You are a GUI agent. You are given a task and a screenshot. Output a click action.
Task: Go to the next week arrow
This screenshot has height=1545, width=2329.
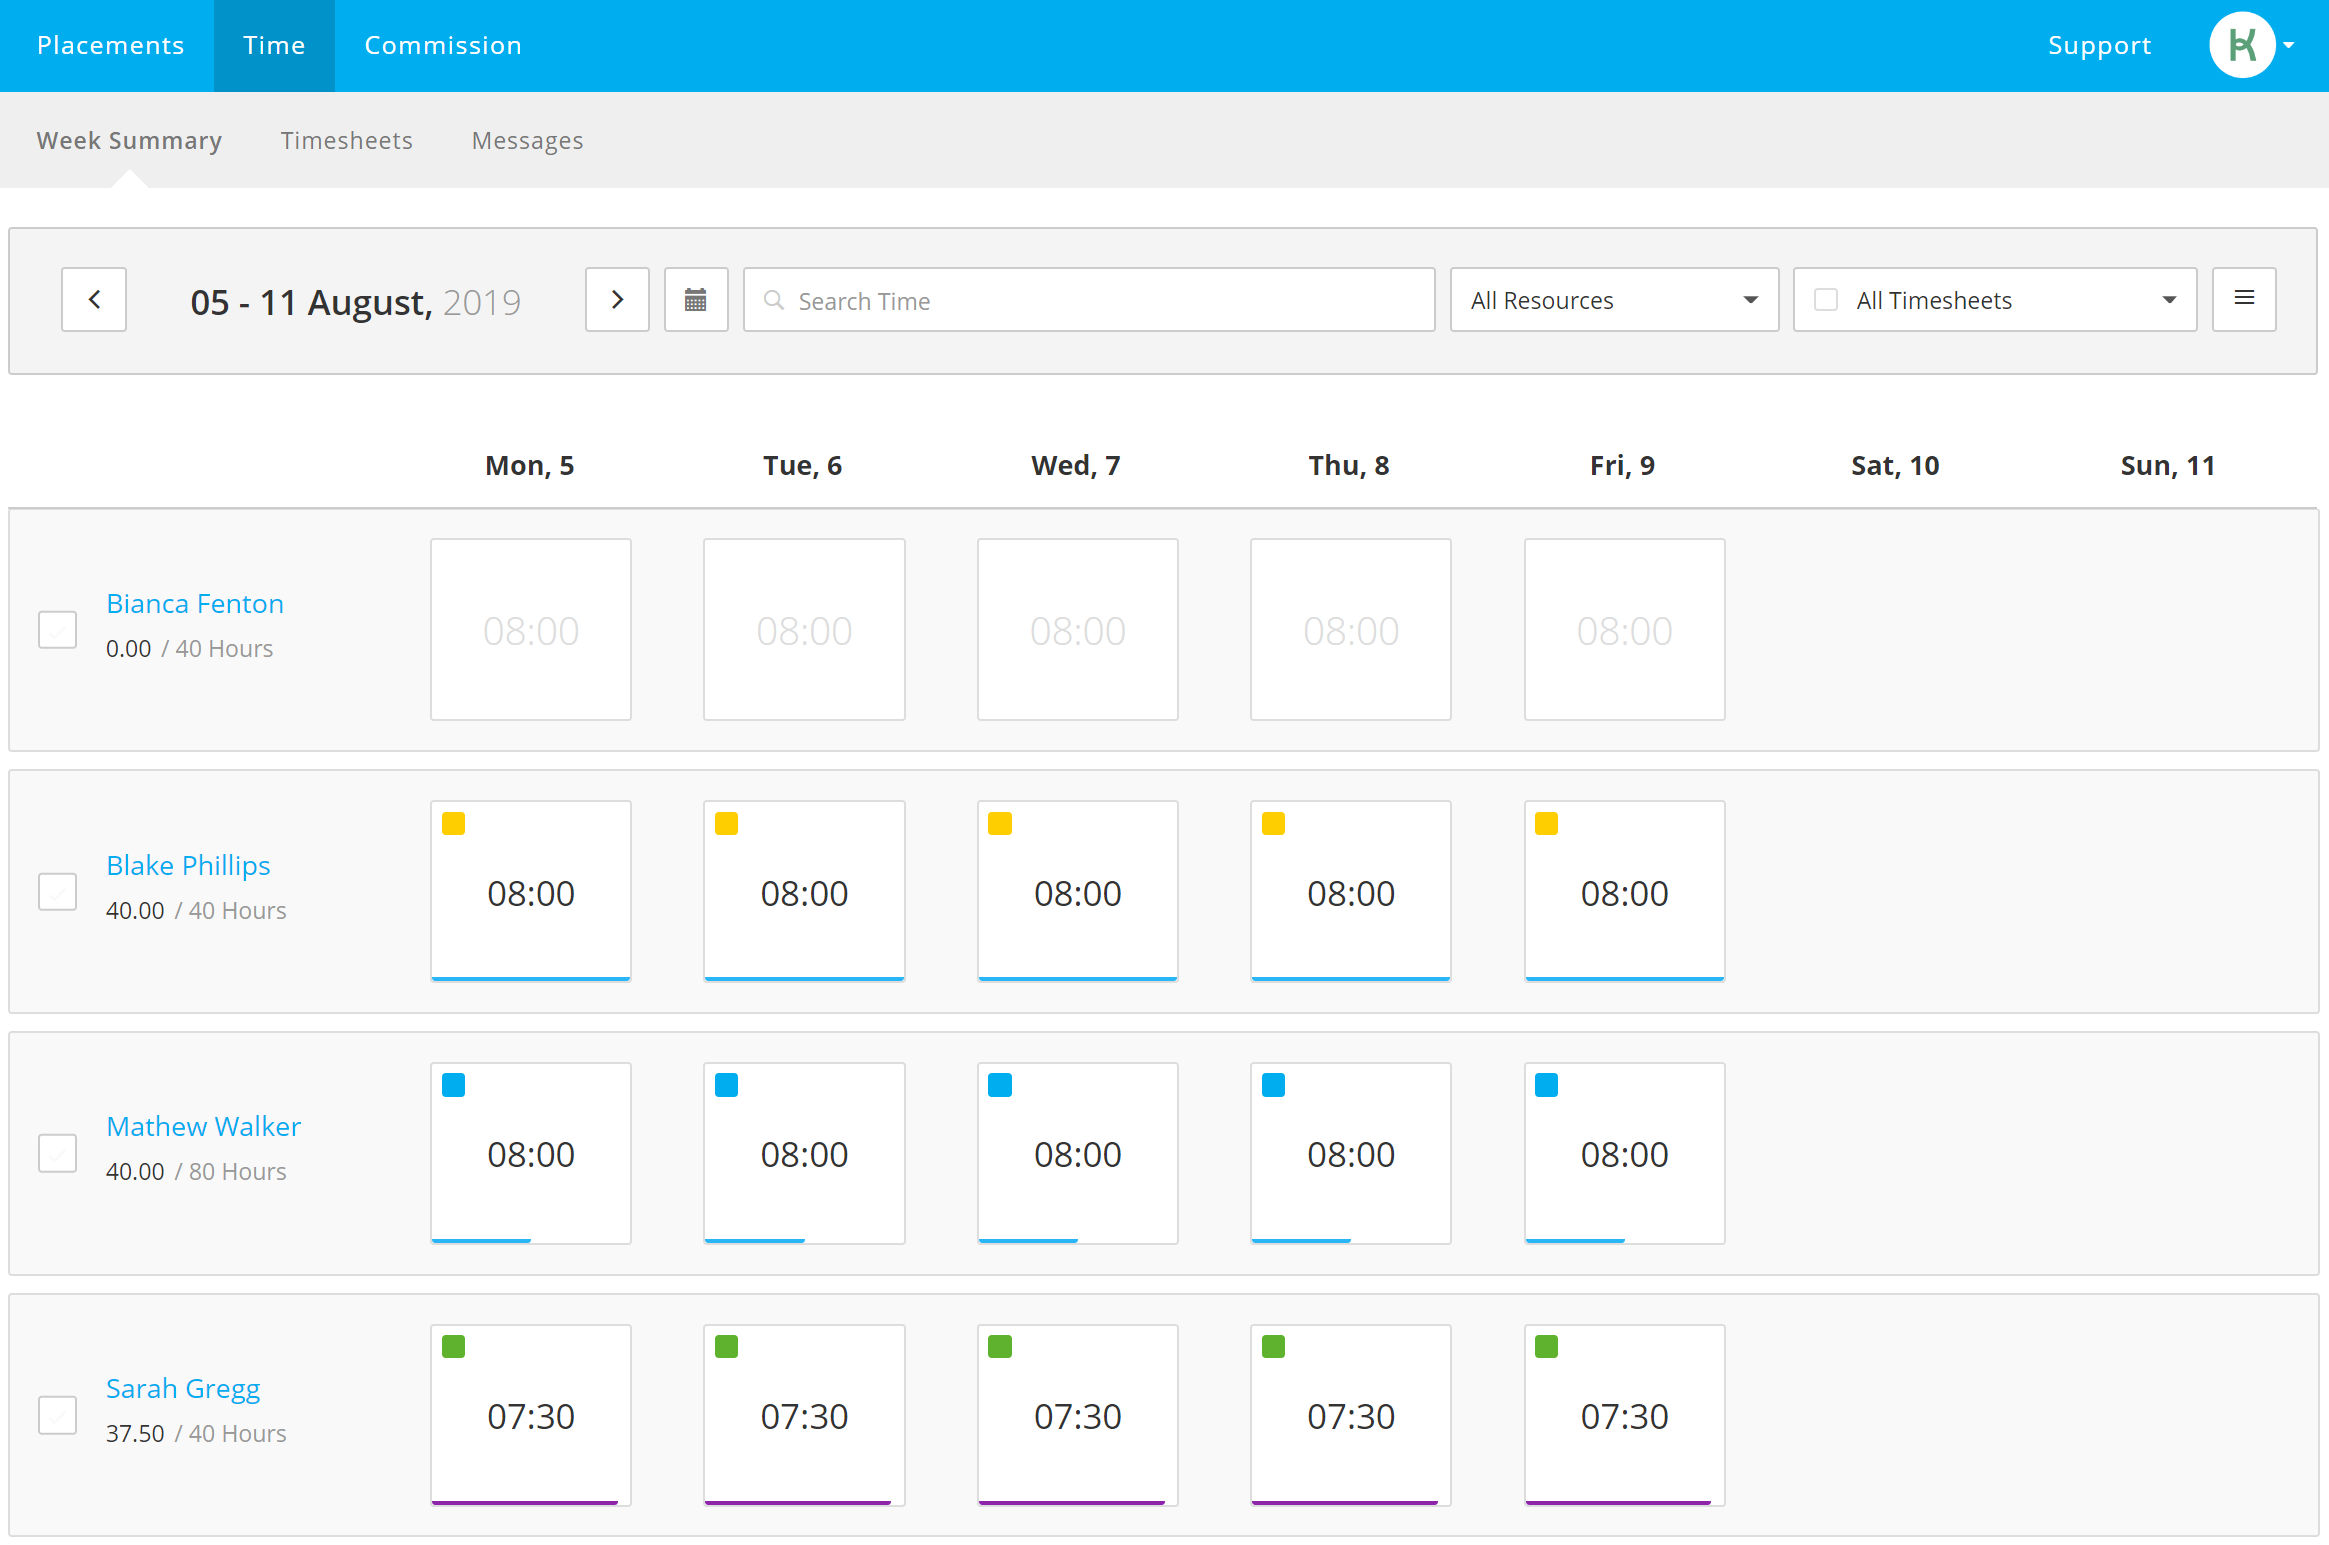(617, 299)
